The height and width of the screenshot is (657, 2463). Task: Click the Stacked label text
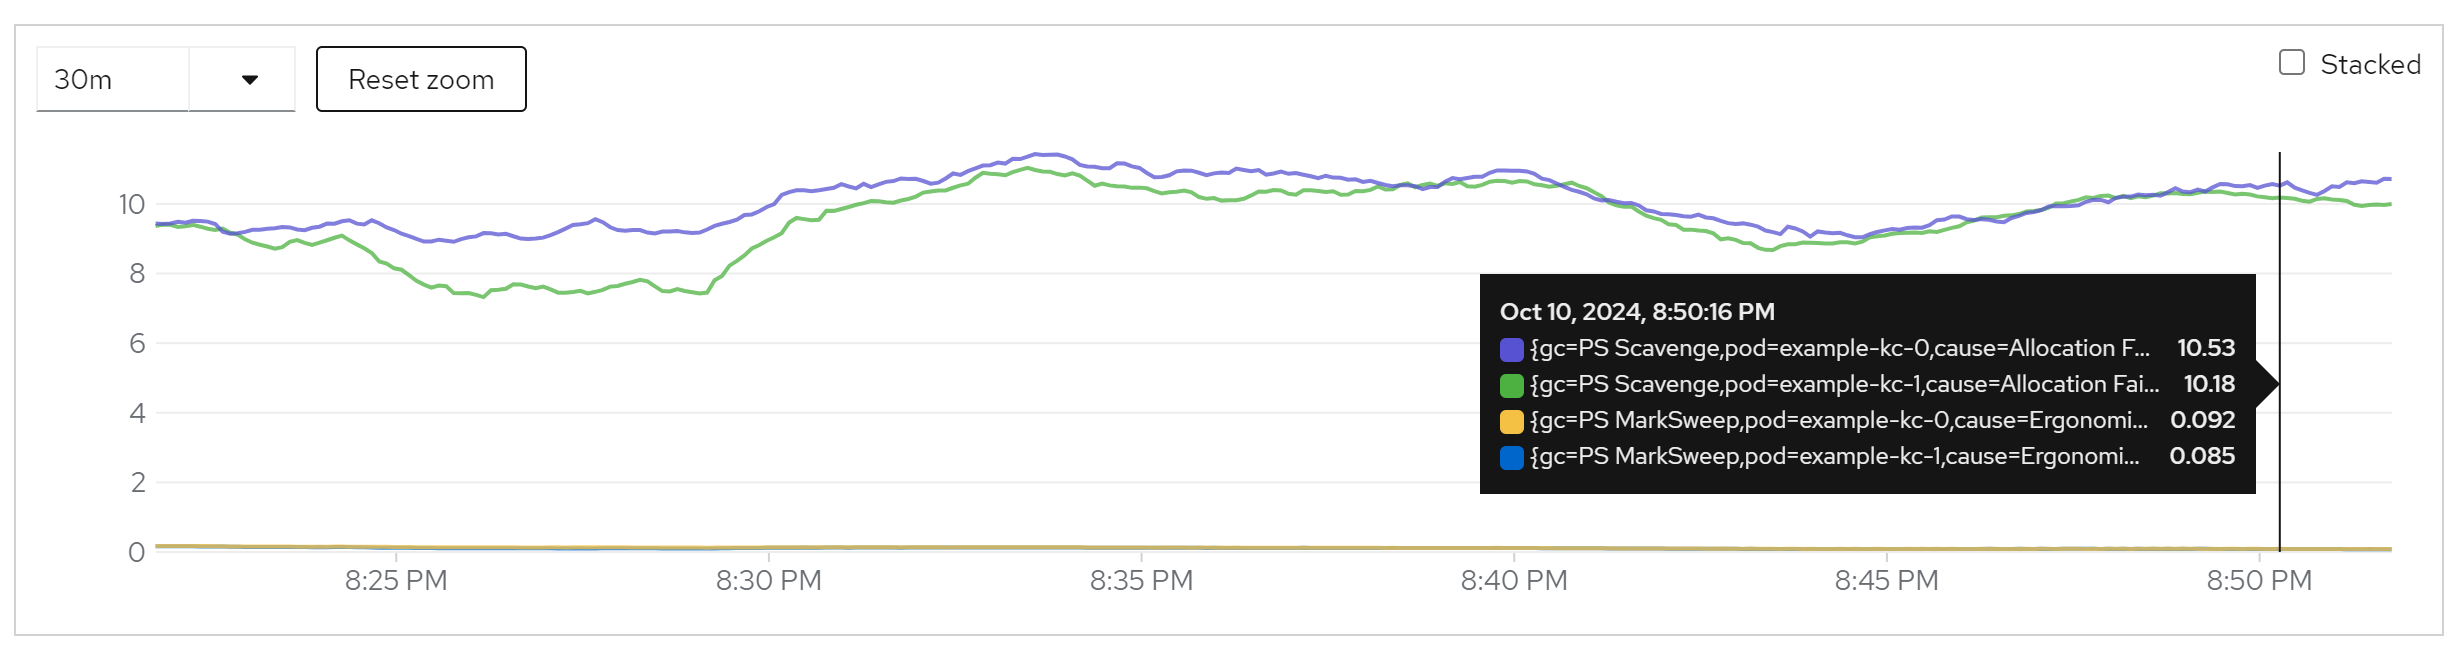(x=2370, y=64)
